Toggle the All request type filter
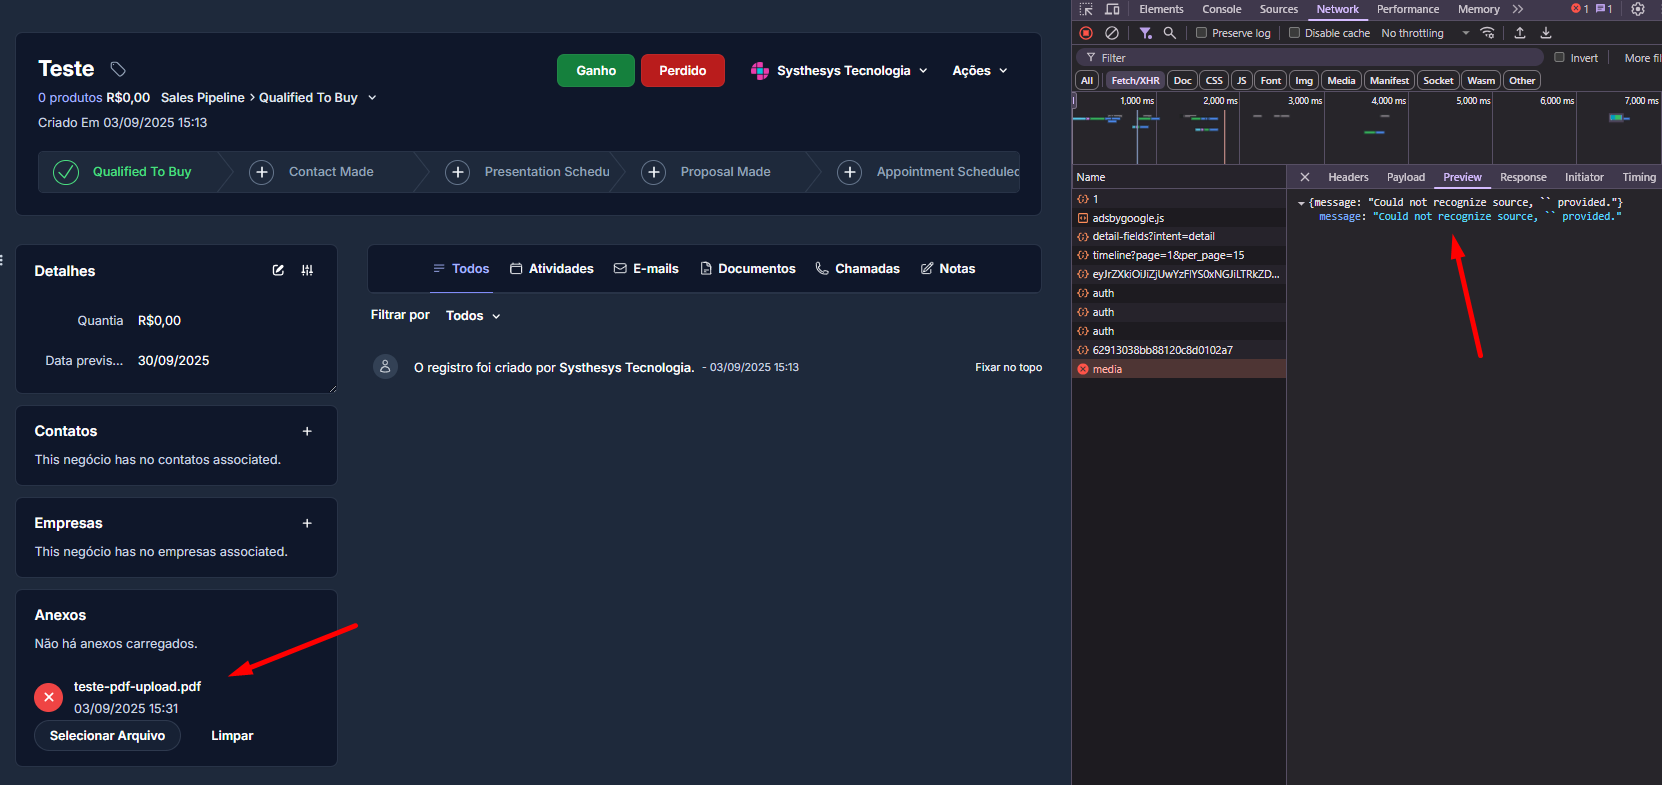Viewport: 1662px width, 785px height. pos(1087,80)
